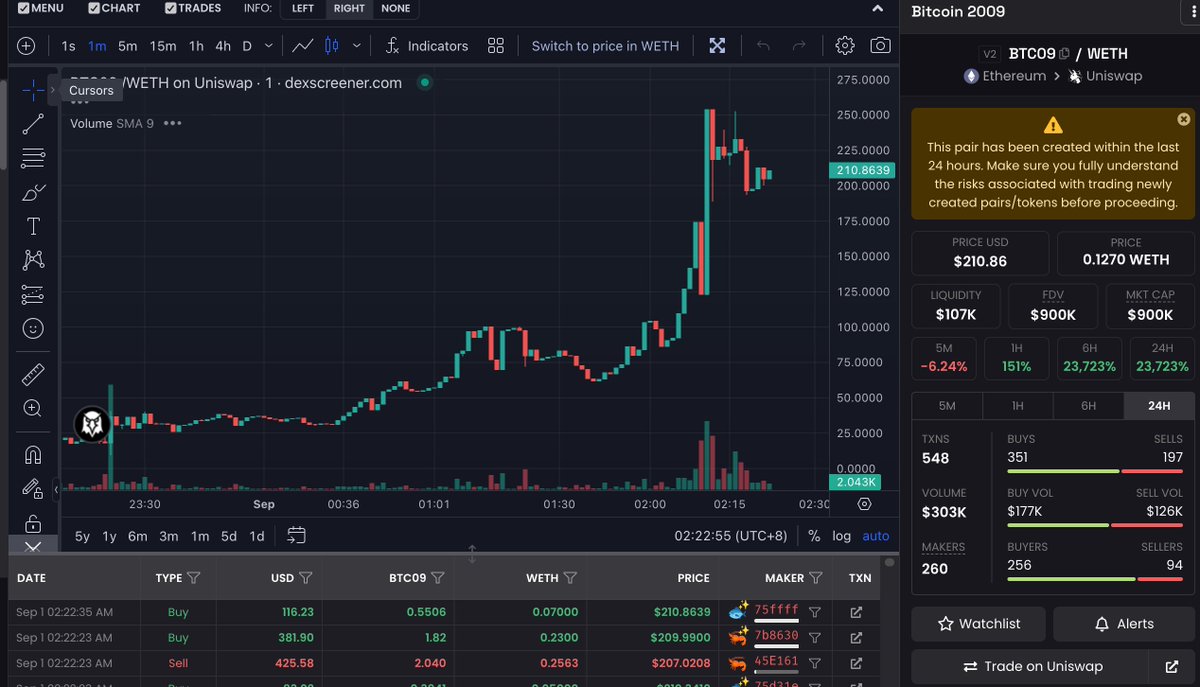Select the text annotation tool
The image size is (1200, 687).
point(32,226)
